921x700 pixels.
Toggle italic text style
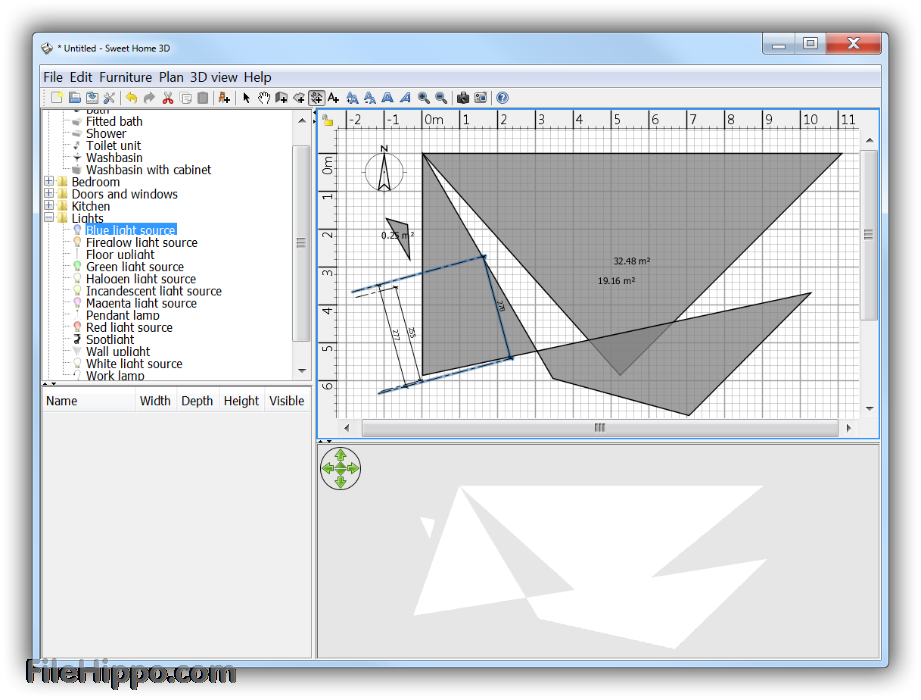405,98
